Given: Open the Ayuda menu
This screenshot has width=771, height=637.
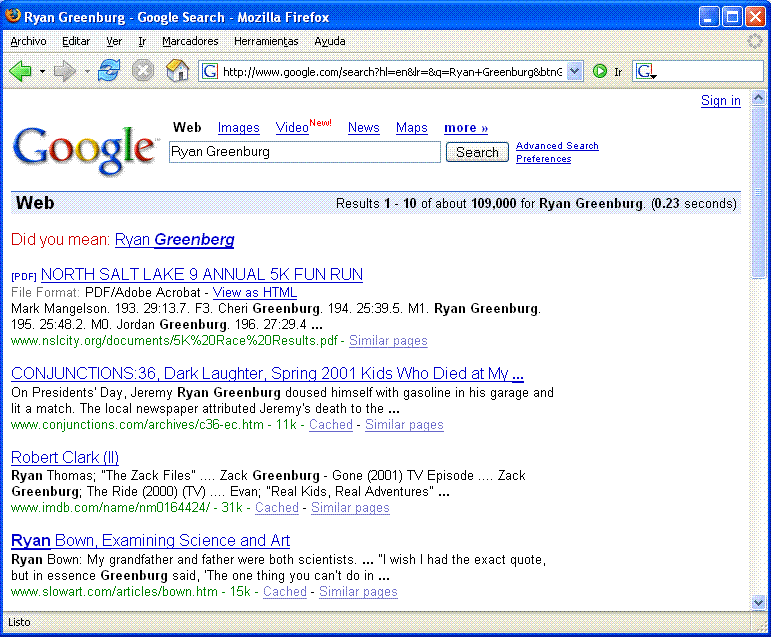Looking at the screenshot, I should [329, 41].
